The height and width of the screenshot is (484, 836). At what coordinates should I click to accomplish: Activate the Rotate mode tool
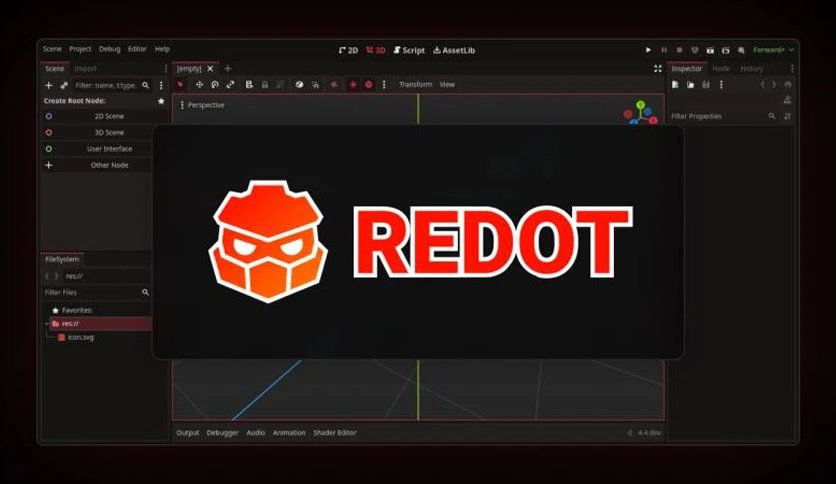(x=215, y=84)
